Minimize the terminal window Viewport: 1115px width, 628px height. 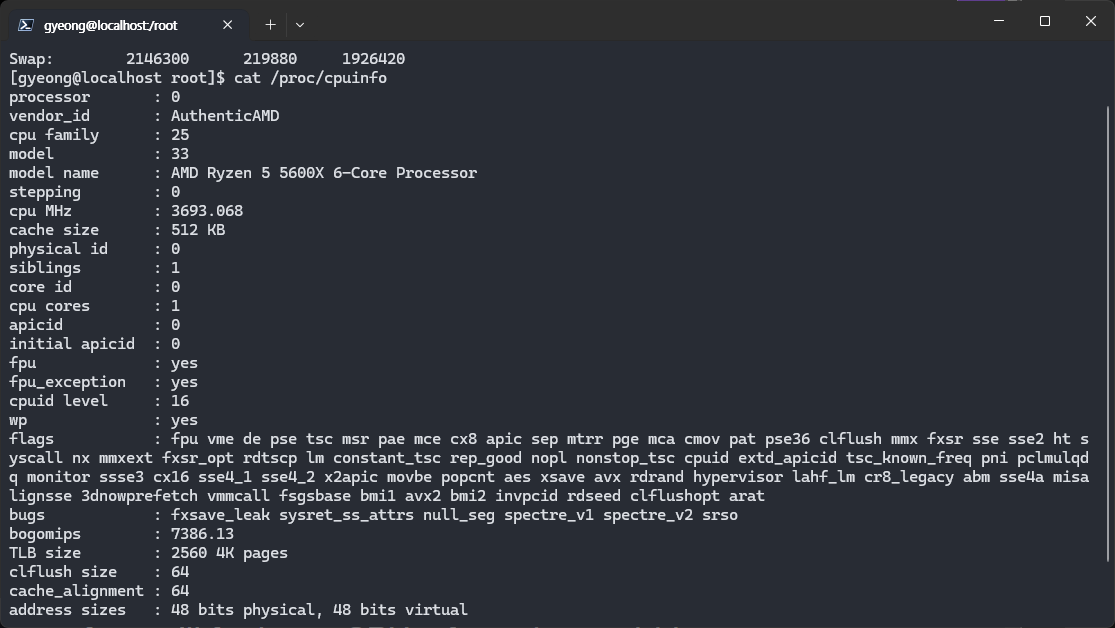coord(998,21)
